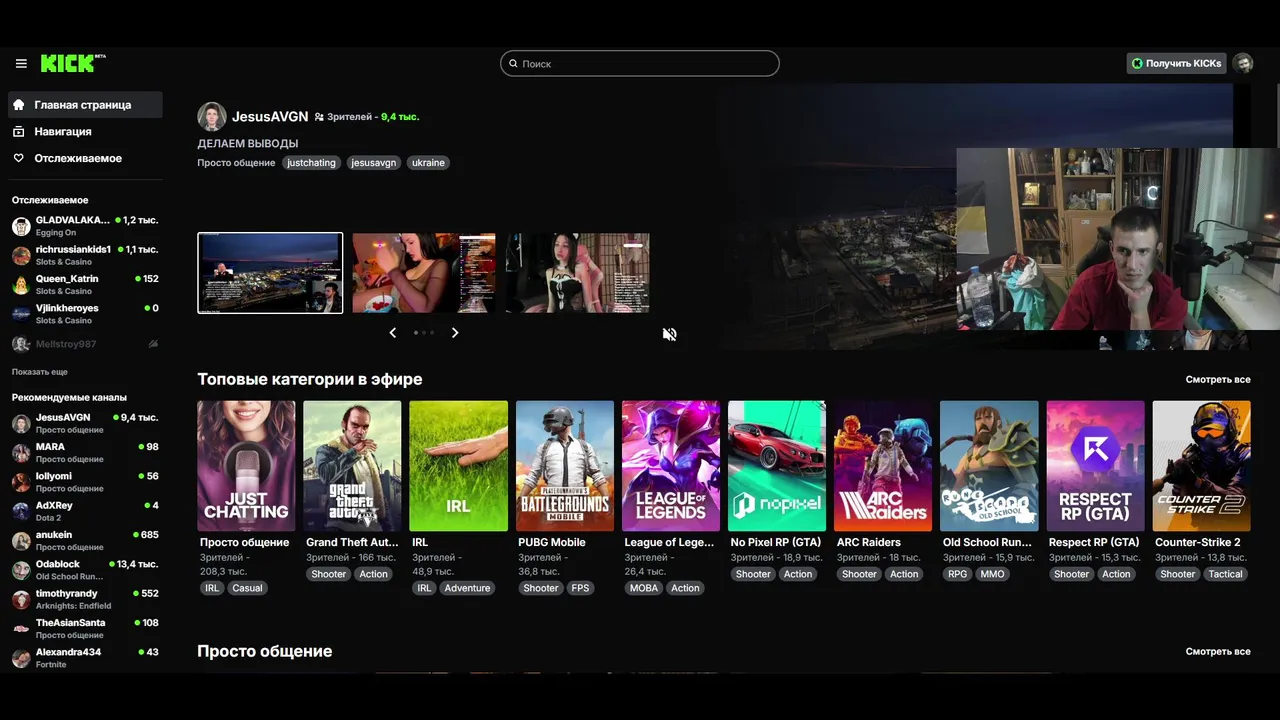The height and width of the screenshot is (720, 1280).
Task: Click the RPG tag under Old School RuneScape
Action: [957, 574]
